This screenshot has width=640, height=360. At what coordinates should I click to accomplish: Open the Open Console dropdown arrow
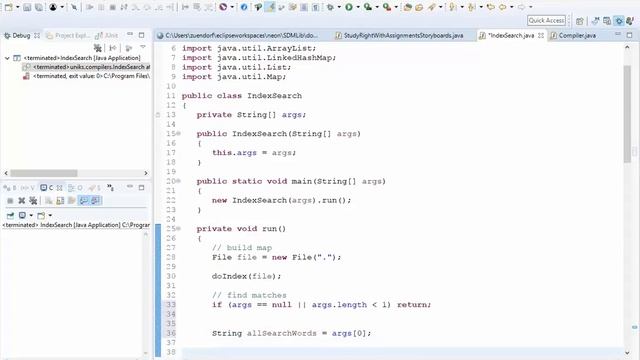click(x=50, y=215)
